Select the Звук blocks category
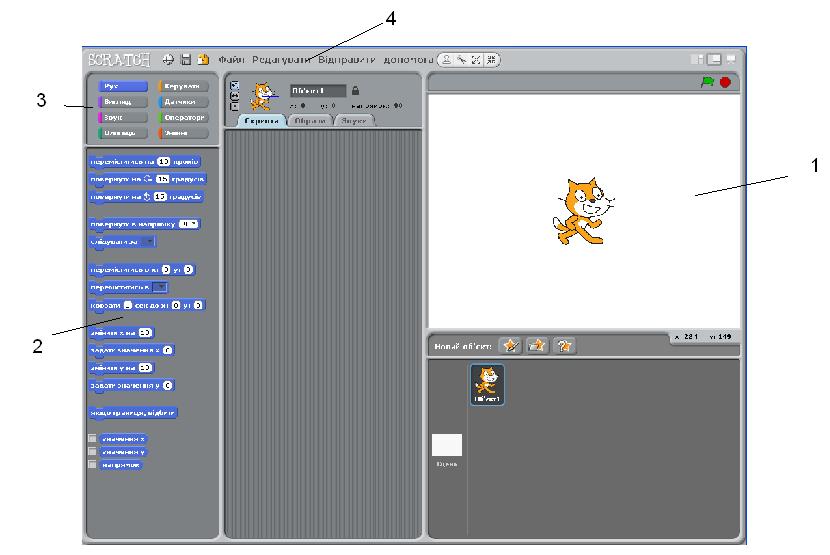This screenshot has width=830, height=555. (122, 117)
